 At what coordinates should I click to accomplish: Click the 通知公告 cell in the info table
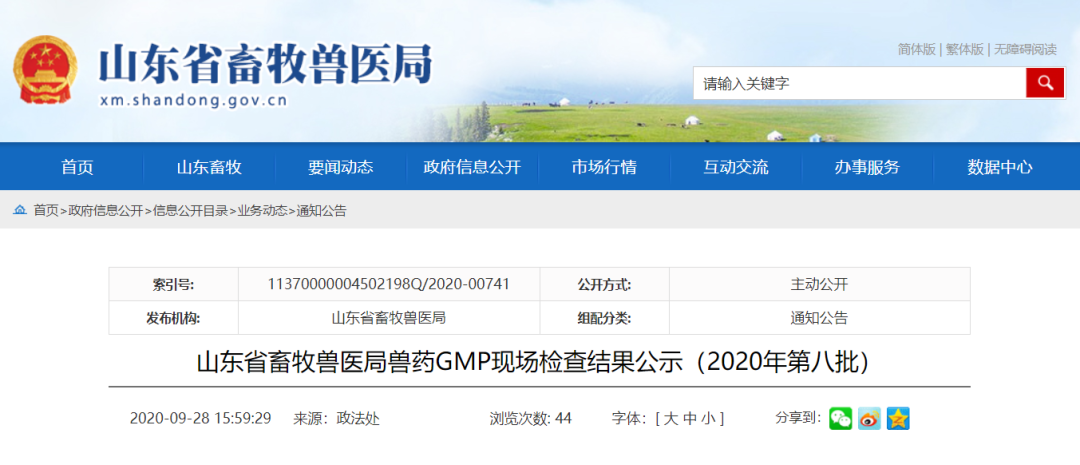(x=820, y=318)
